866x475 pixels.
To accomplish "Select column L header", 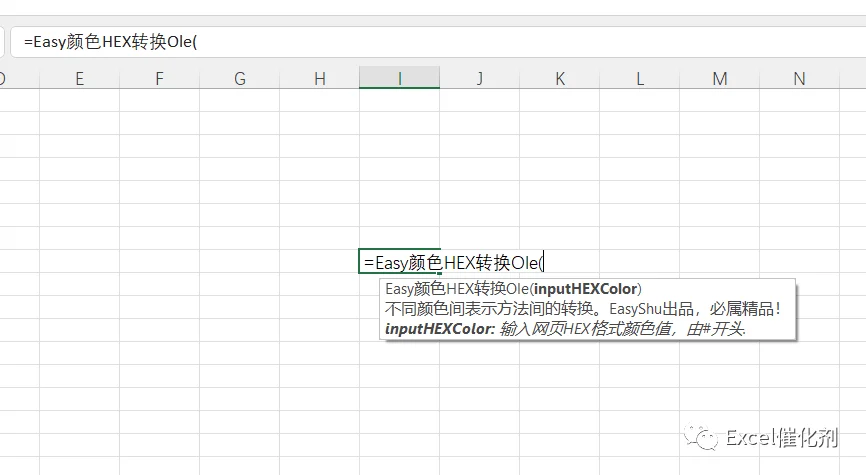I will 640,78.
